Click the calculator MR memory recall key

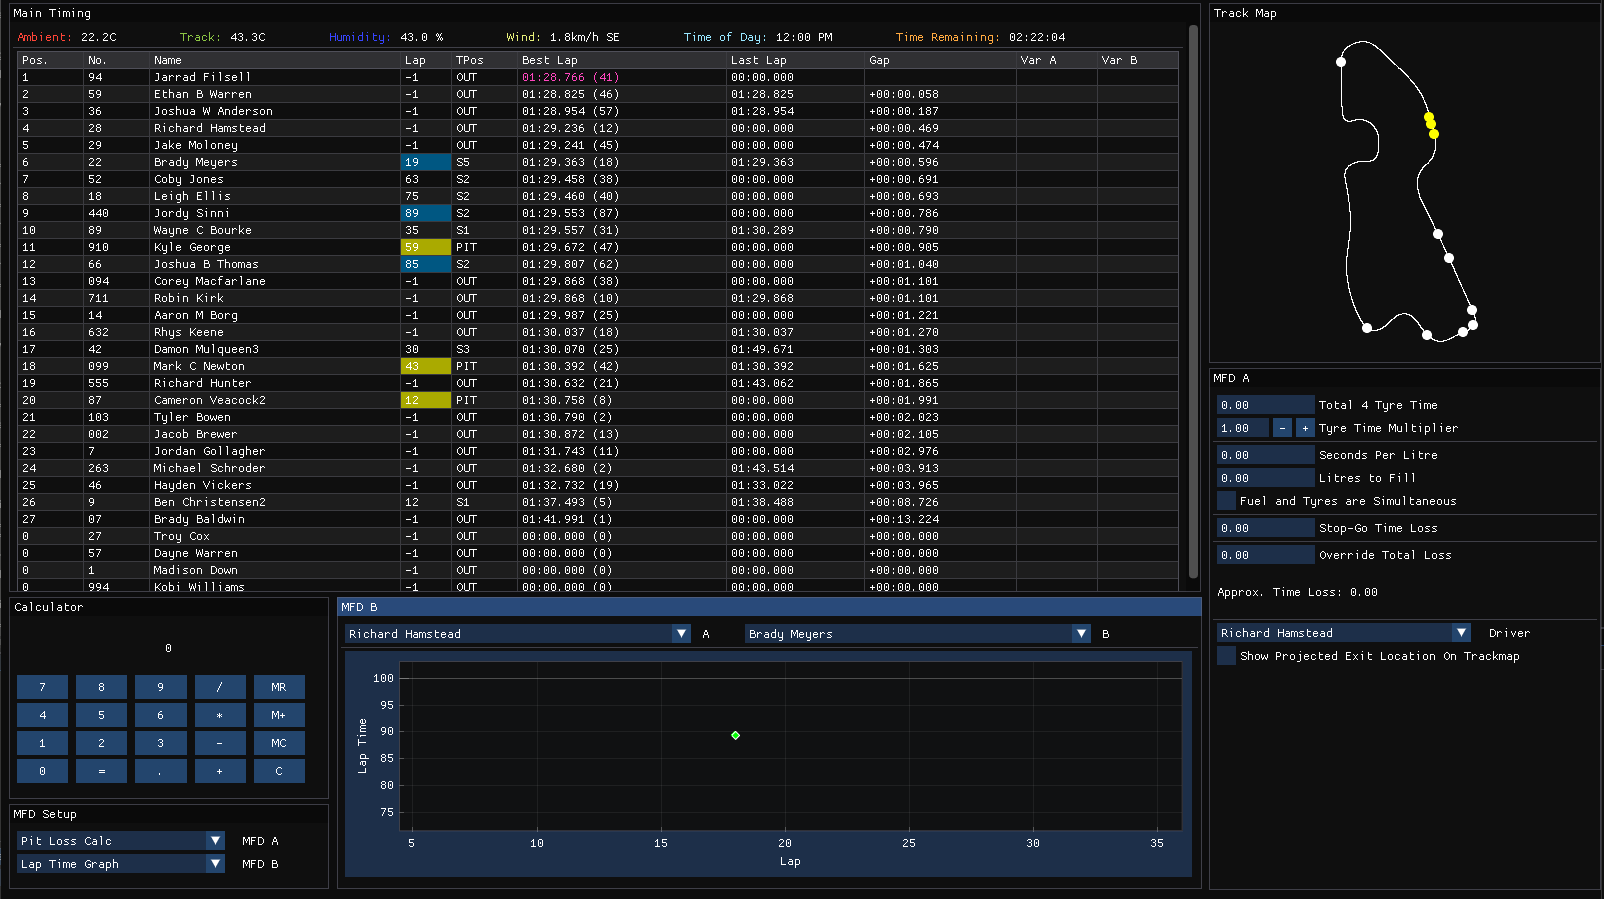pos(278,687)
